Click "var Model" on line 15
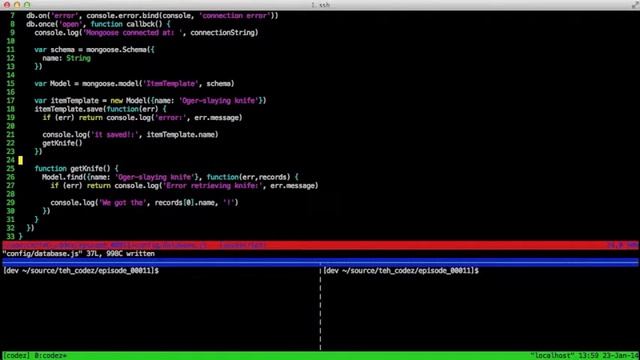The image size is (640, 360). [x=53, y=84]
